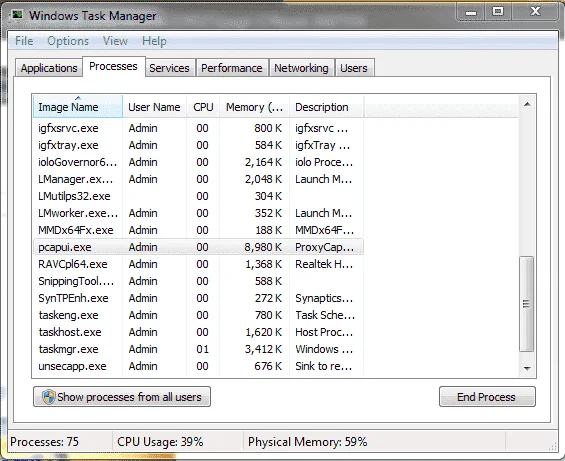This screenshot has width=565, height=461.
Task: Click the Realtek H... description cell
Action: [x=324, y=264]
